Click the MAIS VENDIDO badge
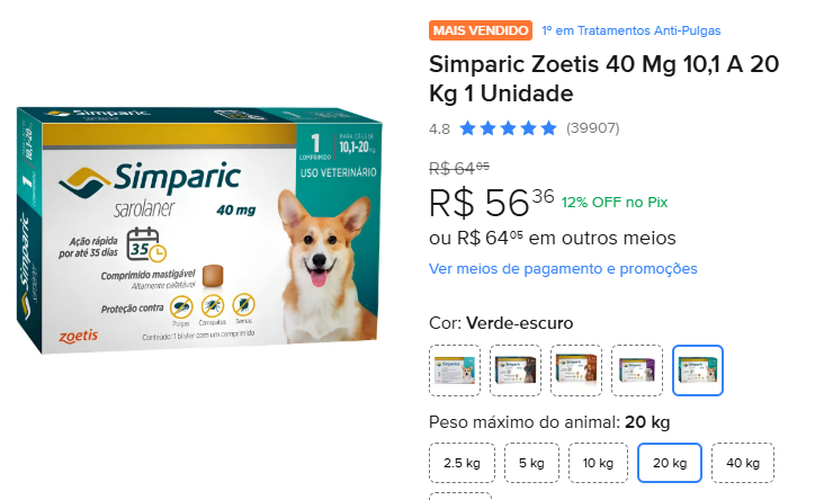The width and height of the screenshot is (824, 500). tap(480, 31)
